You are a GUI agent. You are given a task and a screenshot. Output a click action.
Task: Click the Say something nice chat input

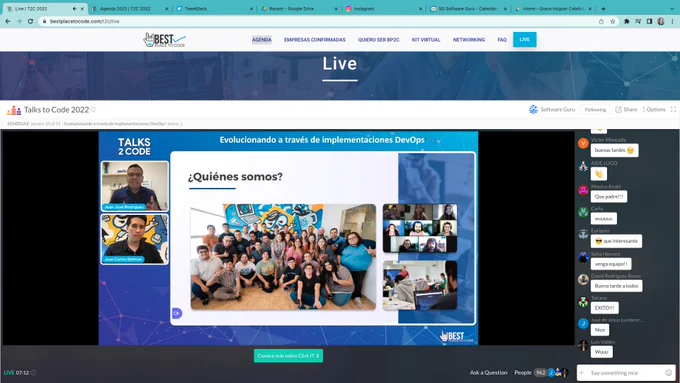[x=626, y=373]
